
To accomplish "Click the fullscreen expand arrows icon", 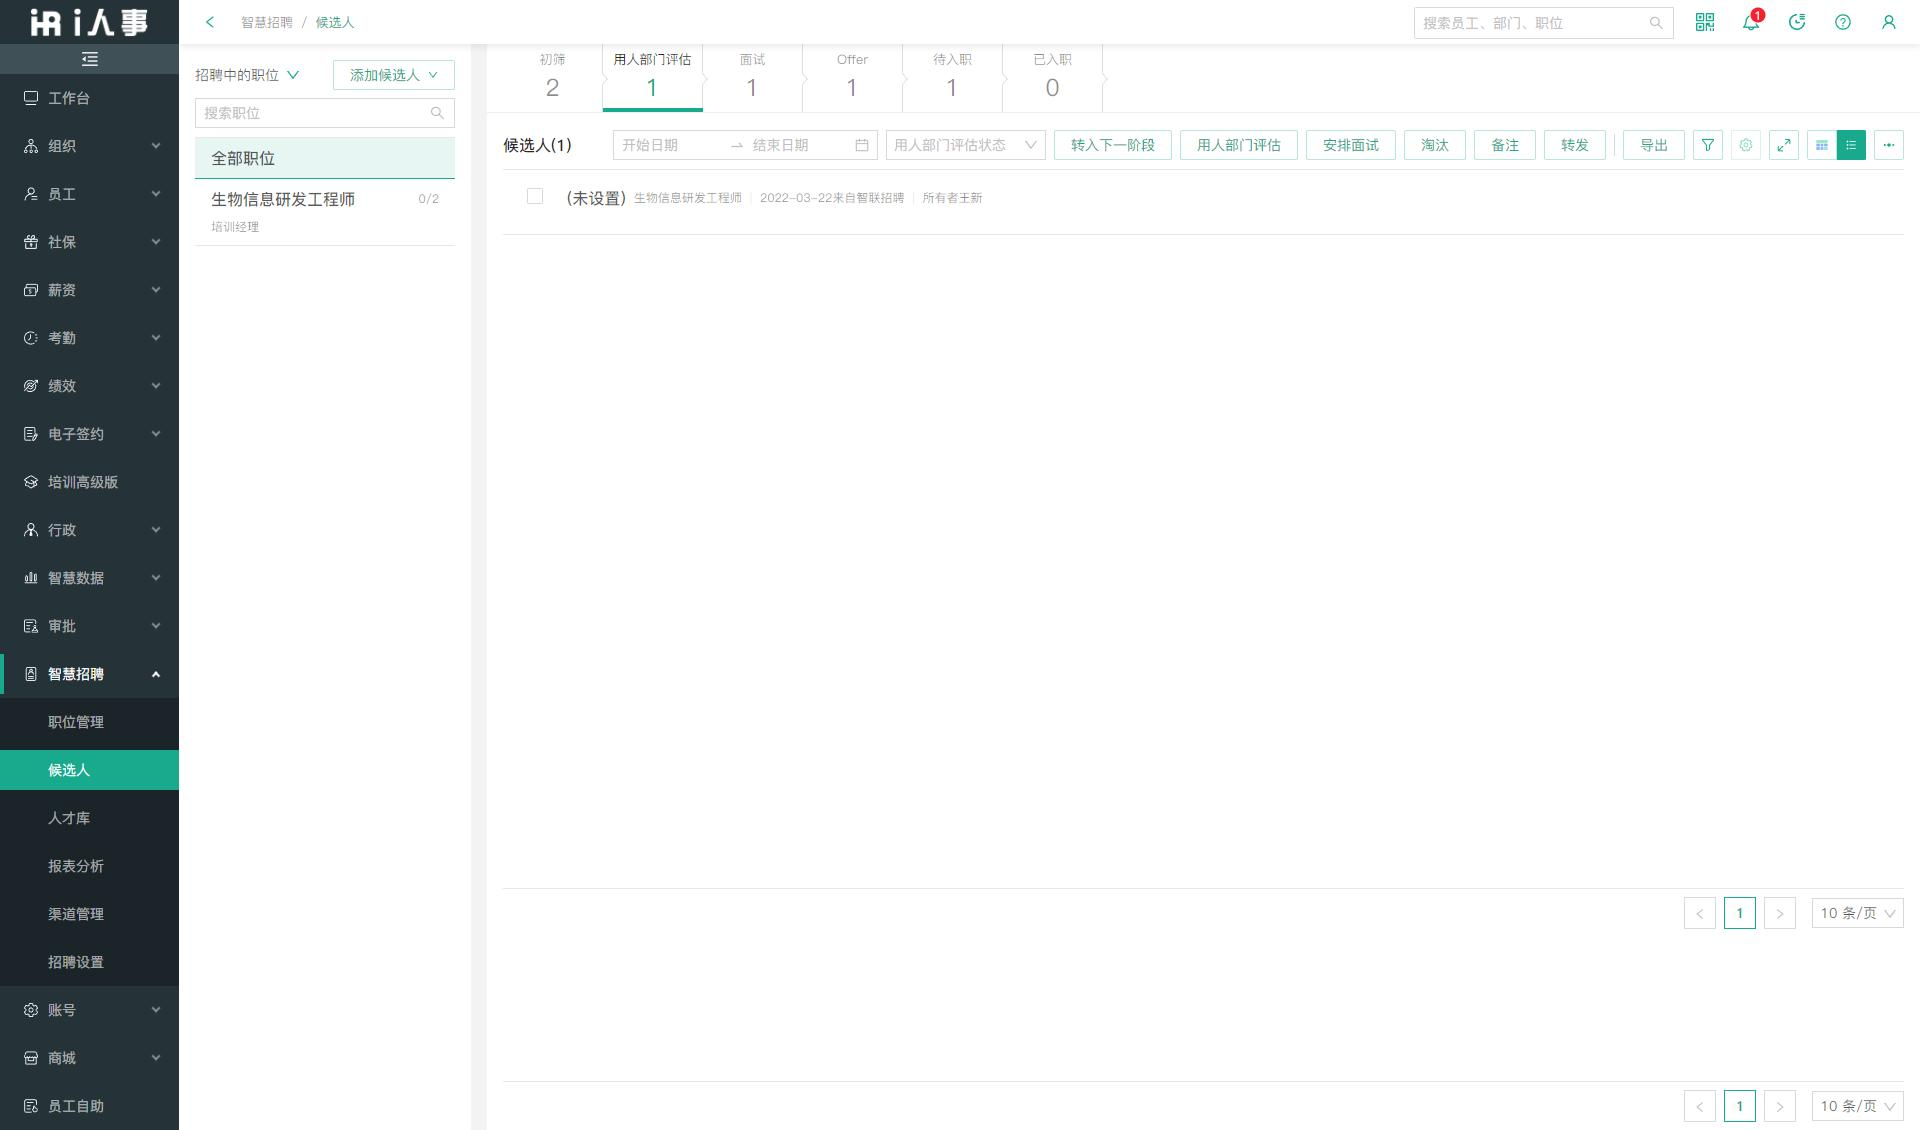I will 1784,145.
